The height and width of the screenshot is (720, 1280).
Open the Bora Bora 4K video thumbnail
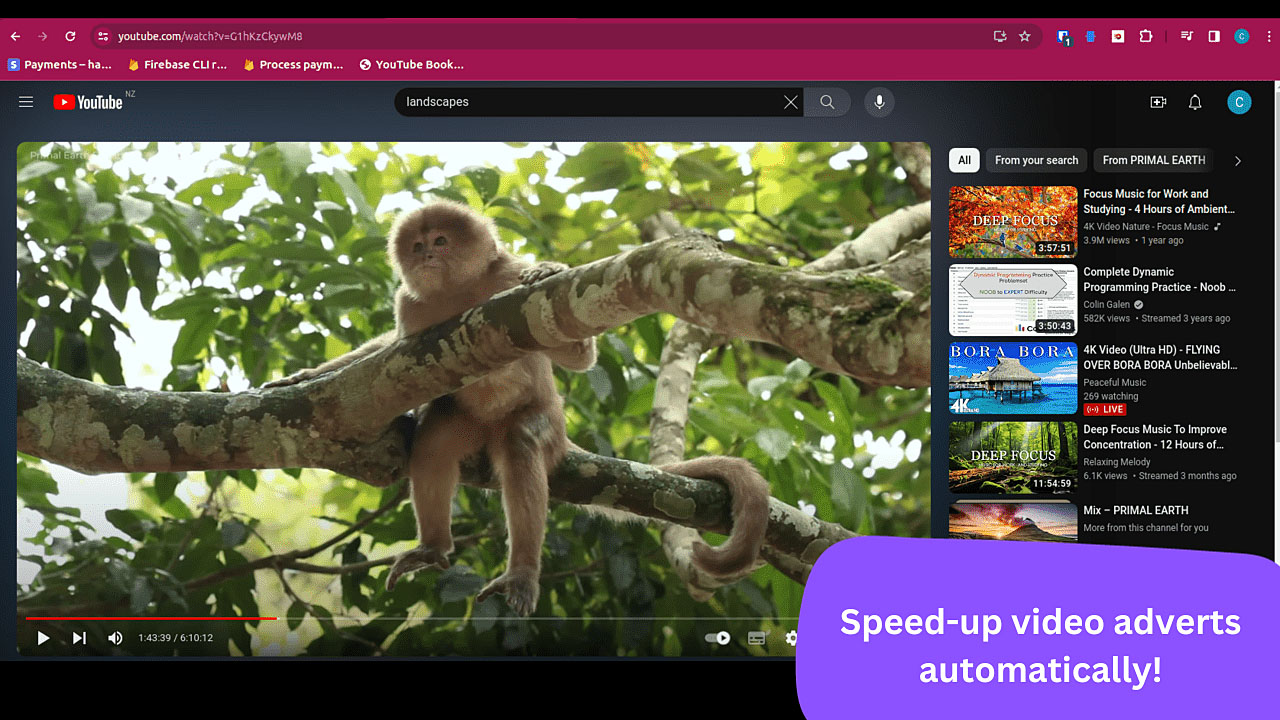1012,379
